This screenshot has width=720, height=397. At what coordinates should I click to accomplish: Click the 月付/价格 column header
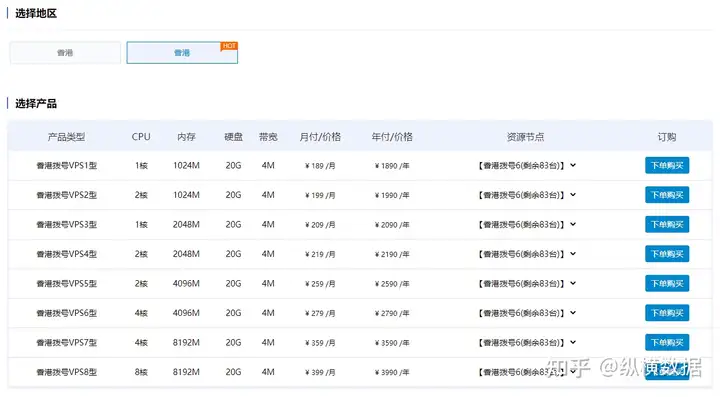[x=320, y=137]
